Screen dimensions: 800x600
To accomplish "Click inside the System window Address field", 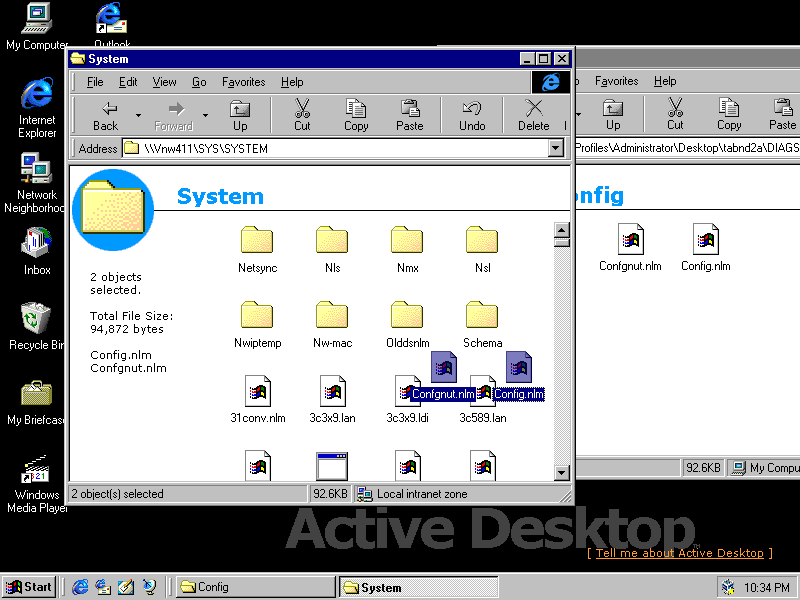I will [335, 148].
